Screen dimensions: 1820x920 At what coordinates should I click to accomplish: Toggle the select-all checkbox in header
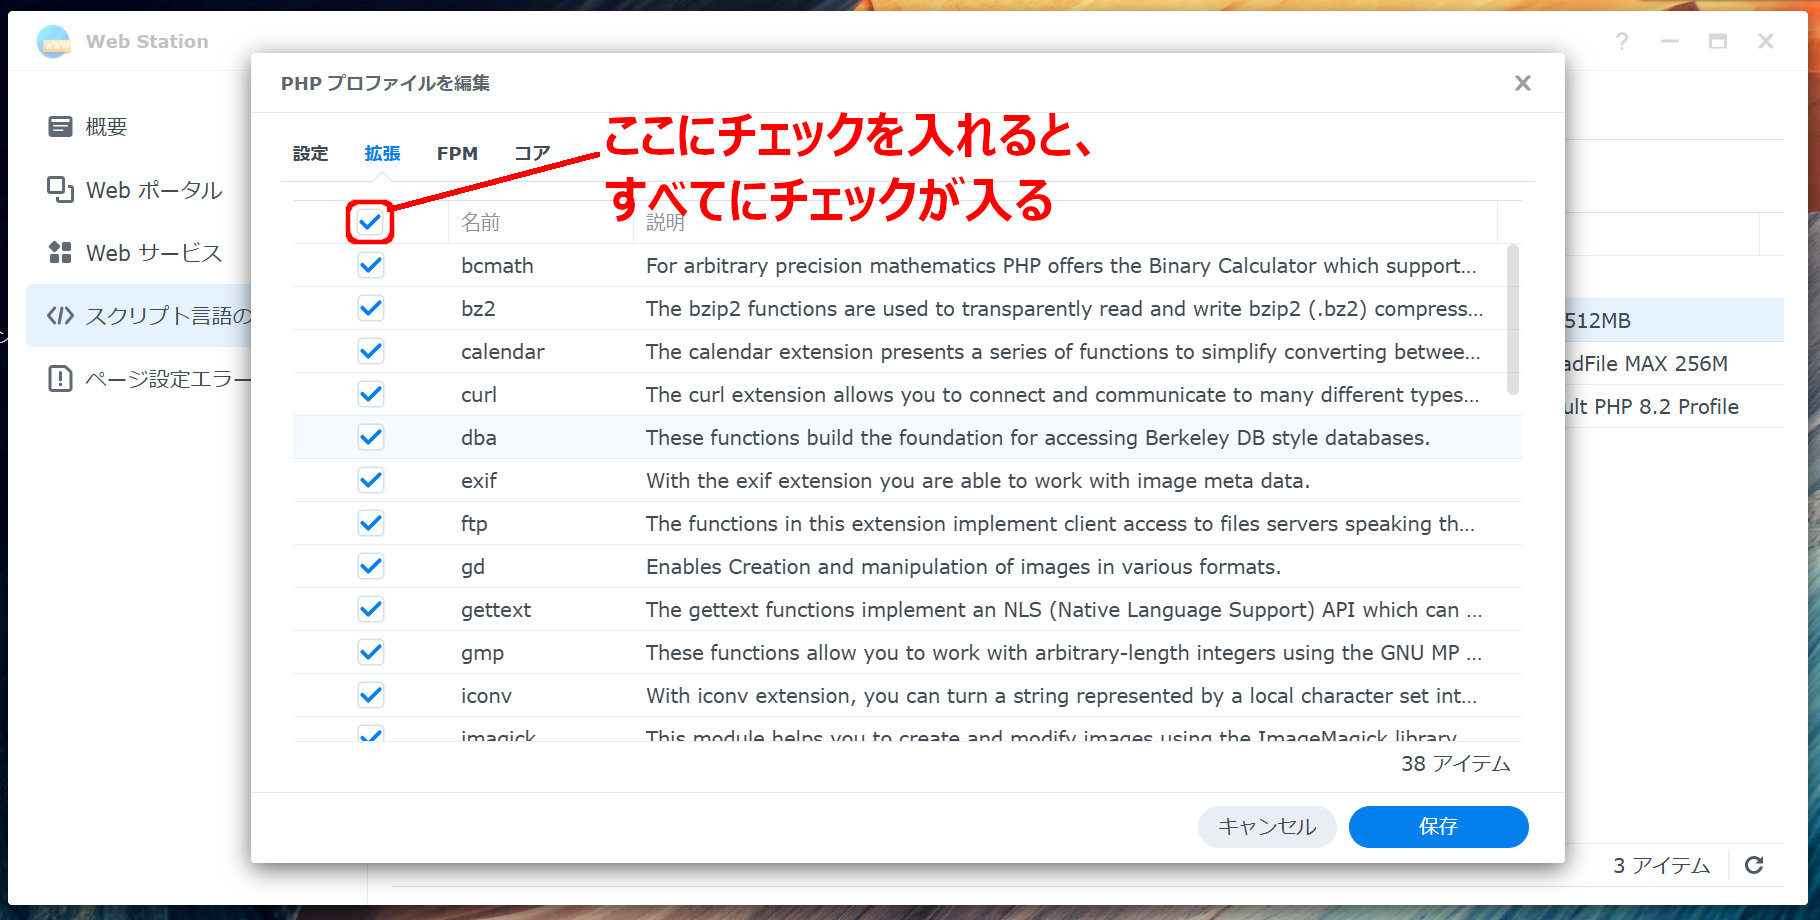[370, 222]
